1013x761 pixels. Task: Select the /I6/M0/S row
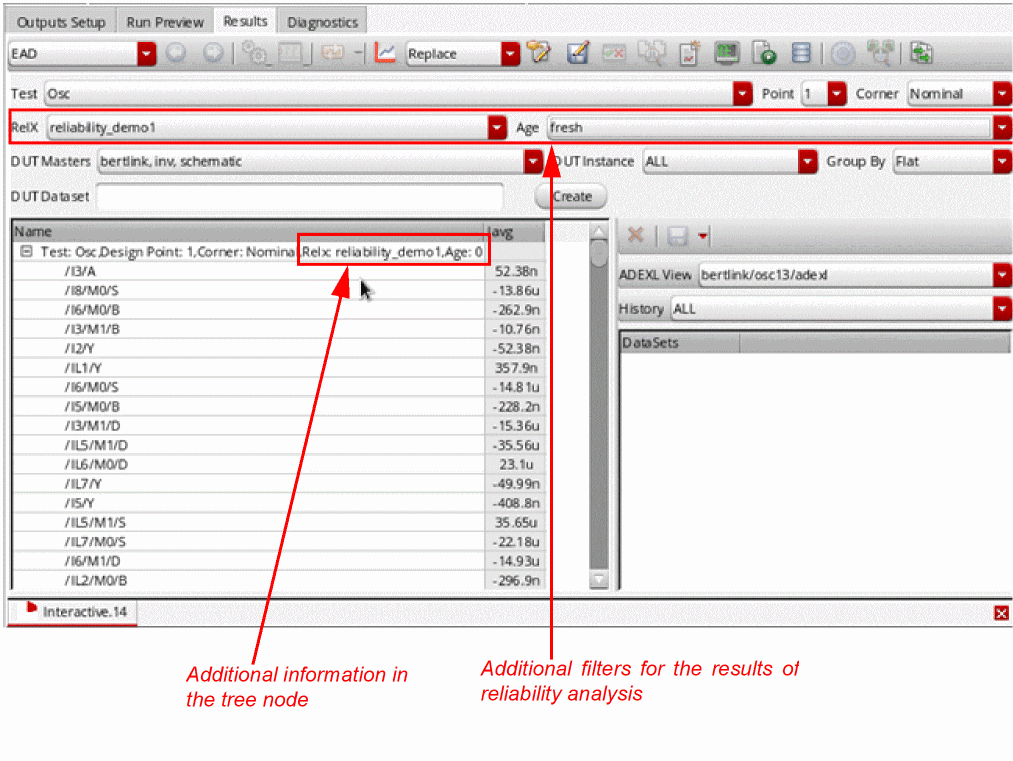click(278, 388)
